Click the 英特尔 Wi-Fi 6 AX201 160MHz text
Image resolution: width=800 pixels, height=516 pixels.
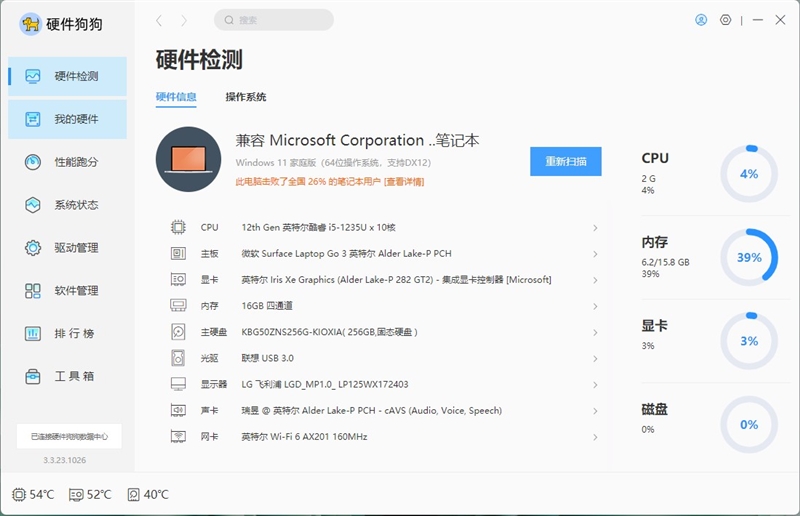[304, 436]
